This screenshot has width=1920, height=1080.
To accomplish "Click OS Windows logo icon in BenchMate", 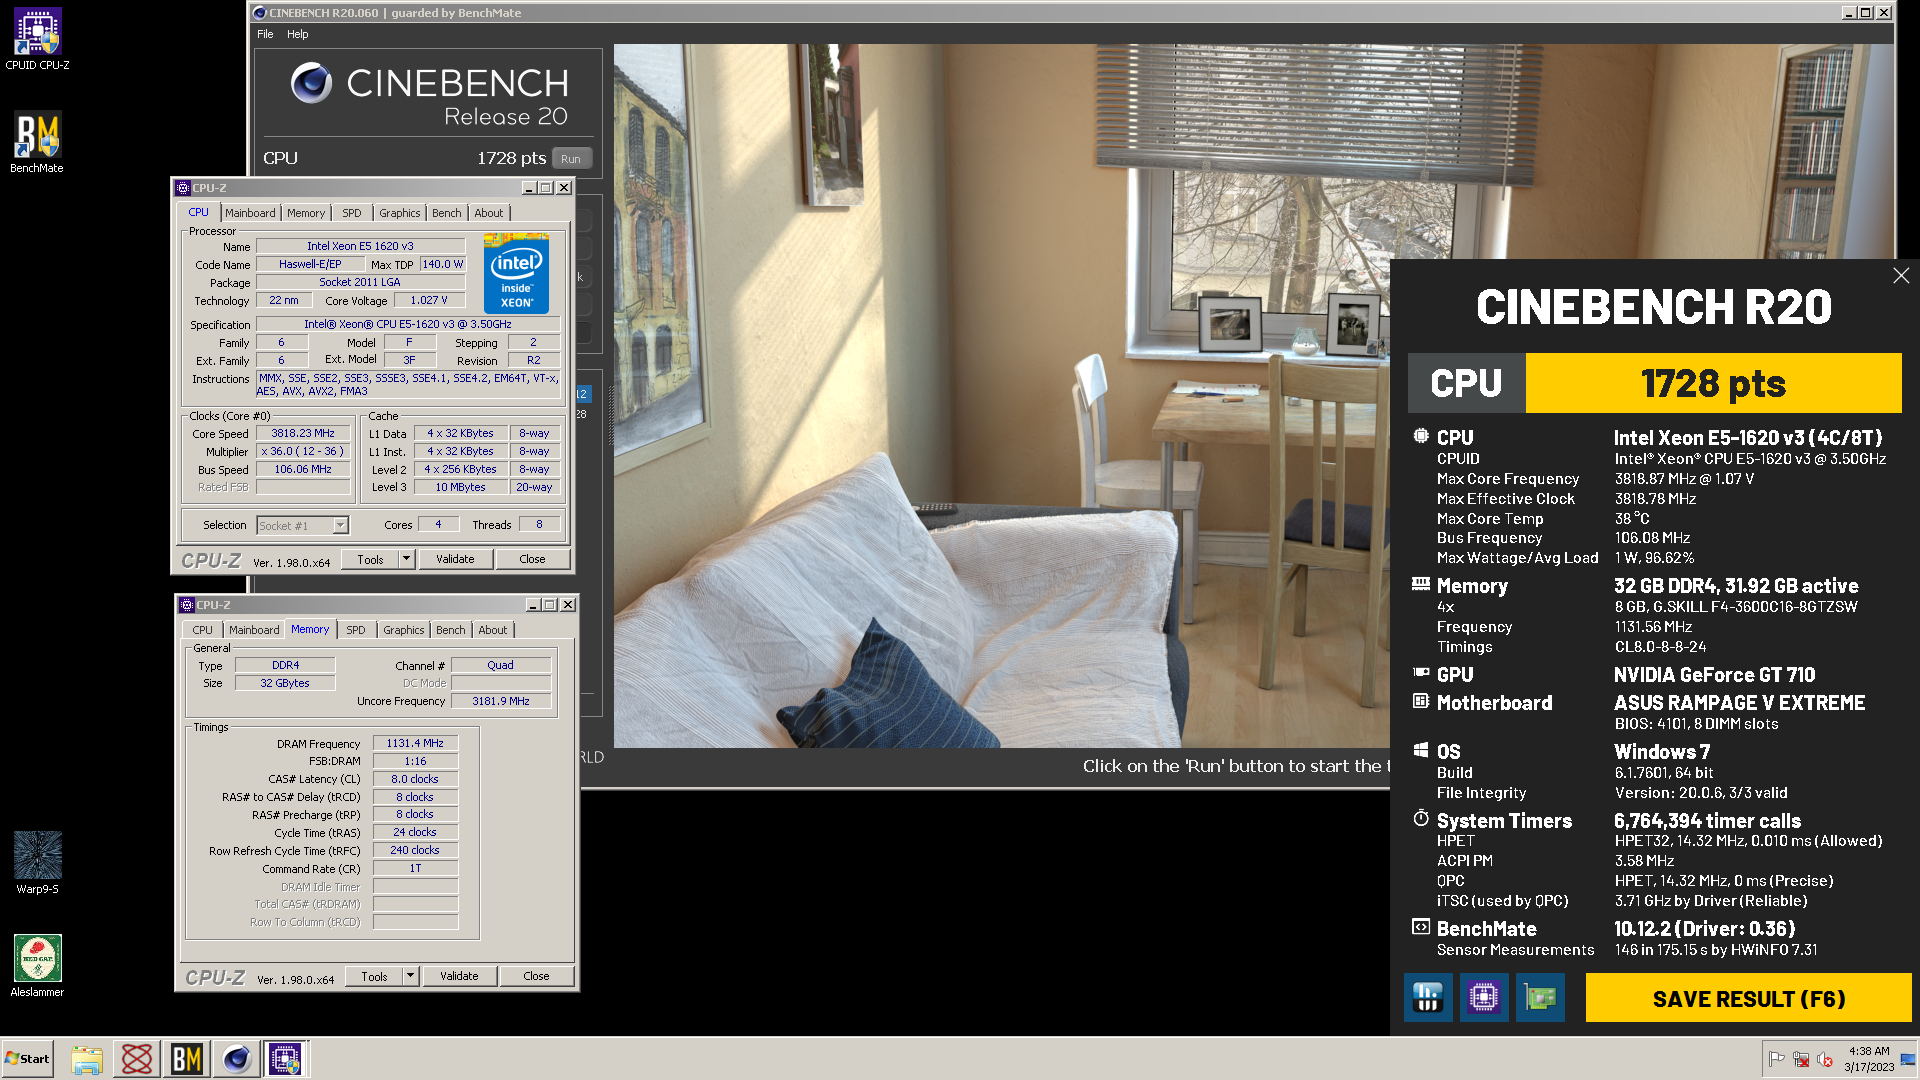I will coord(1421,750).
